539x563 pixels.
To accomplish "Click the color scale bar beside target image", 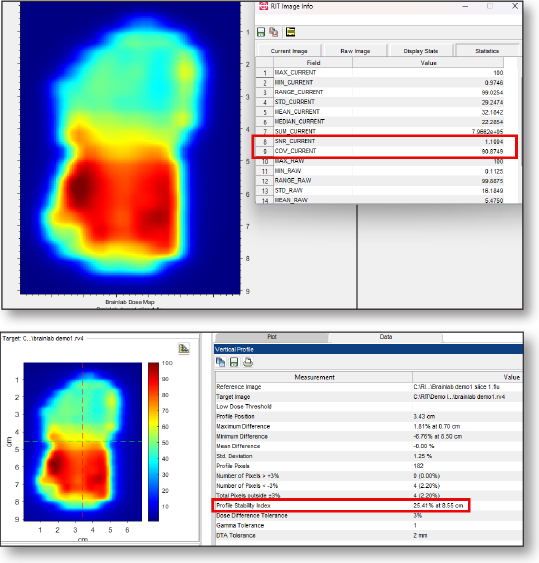I will point(153,442).
